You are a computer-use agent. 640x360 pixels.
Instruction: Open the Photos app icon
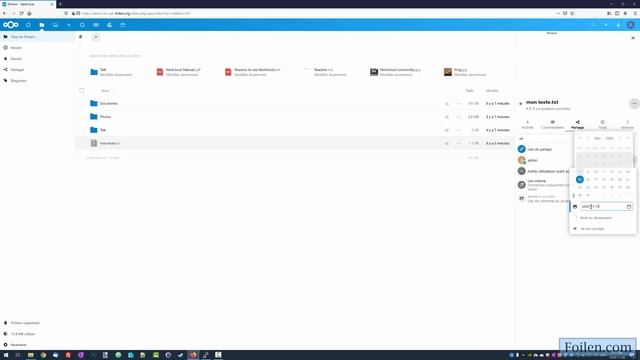coord(55,25)
